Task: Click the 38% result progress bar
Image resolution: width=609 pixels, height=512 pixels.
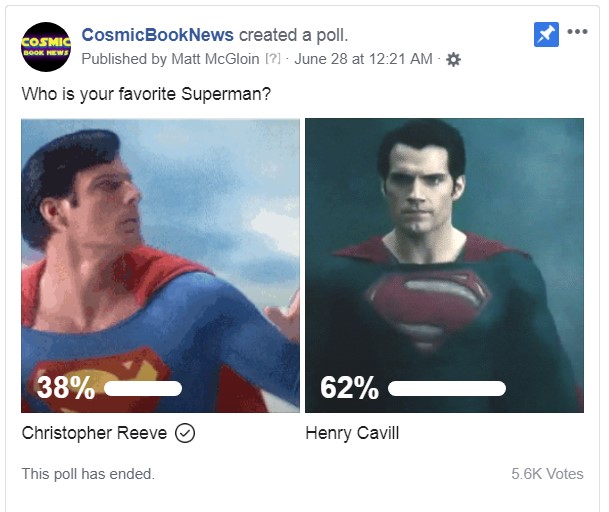Action: pyautogui.click(x=143, y=388)
